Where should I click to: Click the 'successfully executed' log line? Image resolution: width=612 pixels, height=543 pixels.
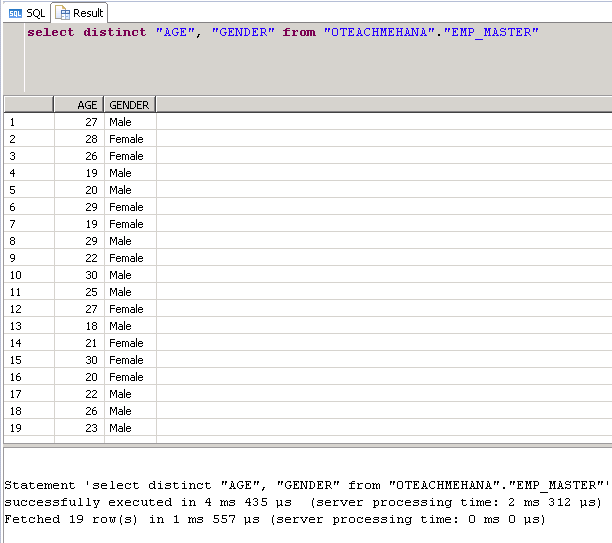tap(303, 502)
